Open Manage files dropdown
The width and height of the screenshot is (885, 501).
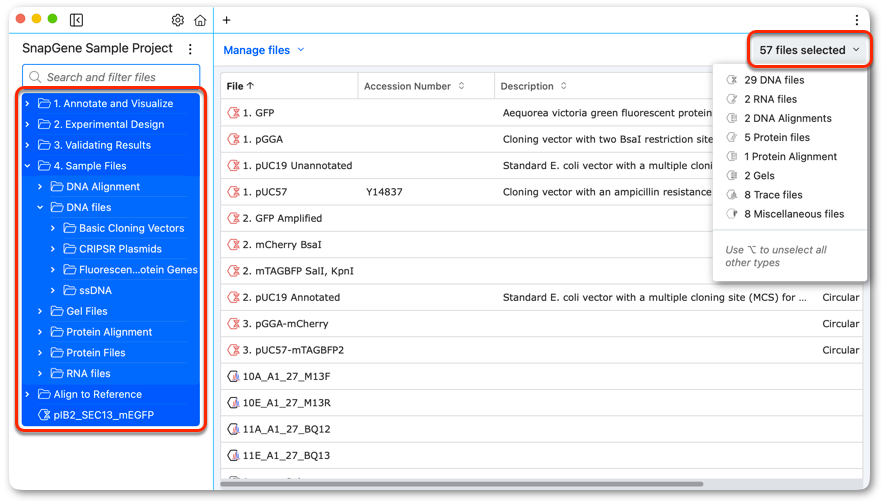pos(264,50)
